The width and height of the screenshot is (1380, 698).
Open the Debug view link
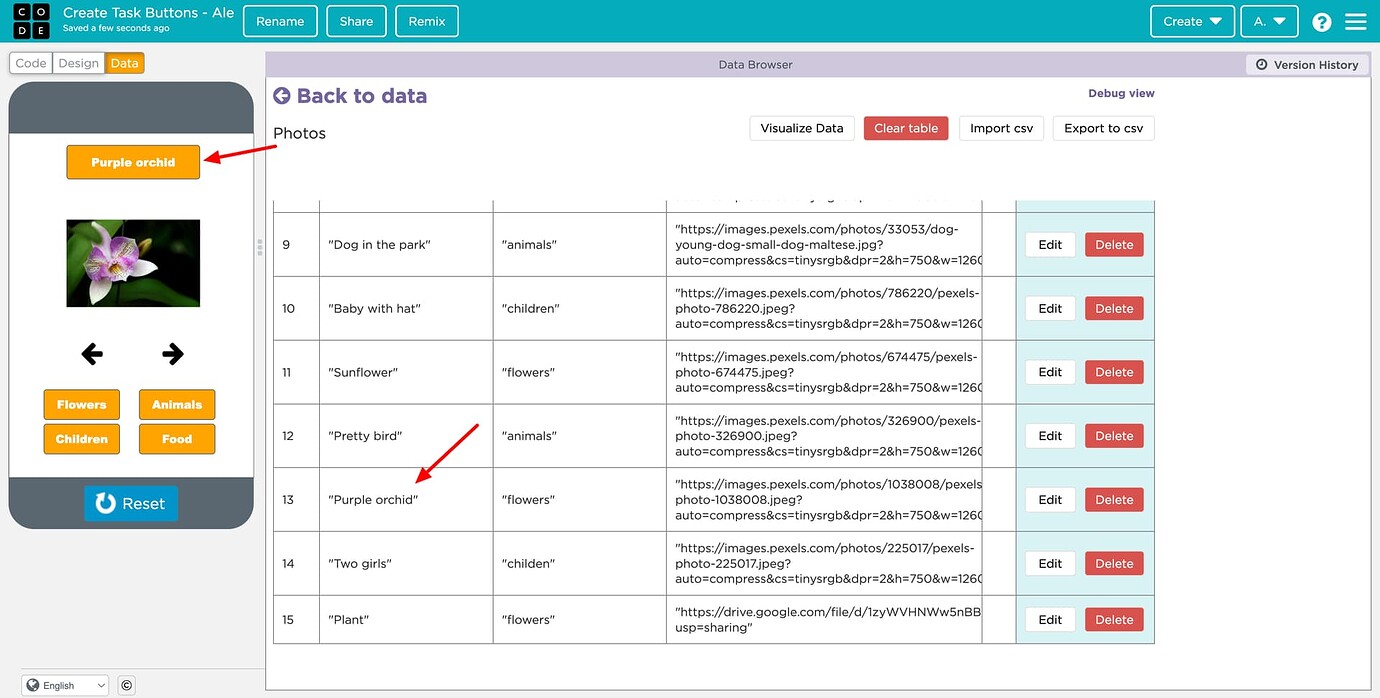[x=1121, y=92]
